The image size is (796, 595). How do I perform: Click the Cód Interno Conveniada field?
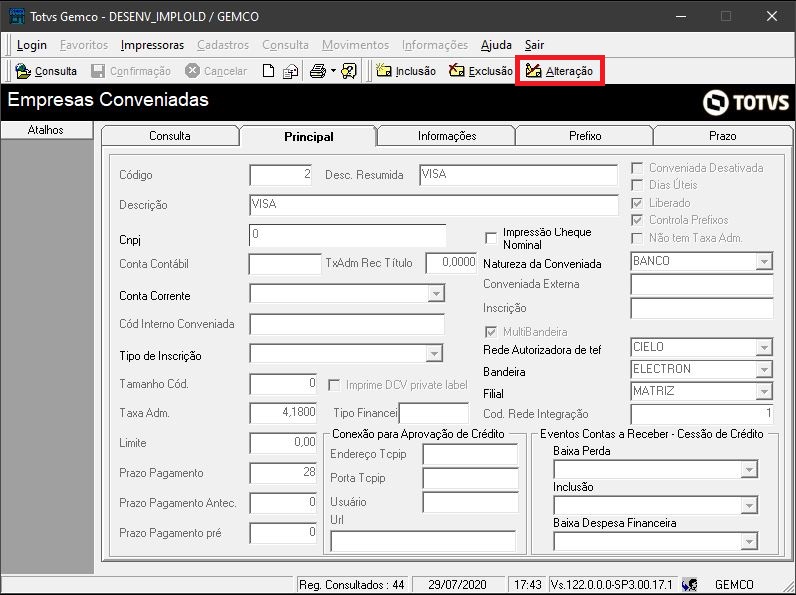pos(347,324)
